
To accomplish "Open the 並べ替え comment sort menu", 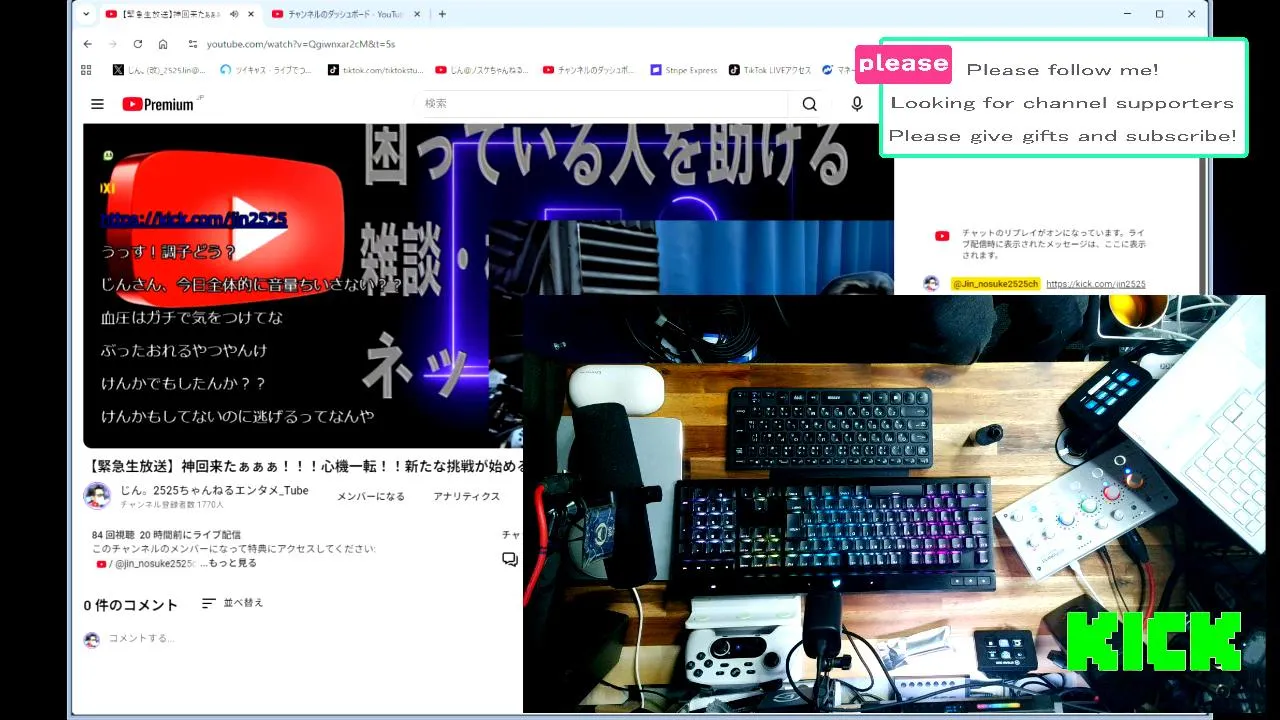I will point(233,603).
